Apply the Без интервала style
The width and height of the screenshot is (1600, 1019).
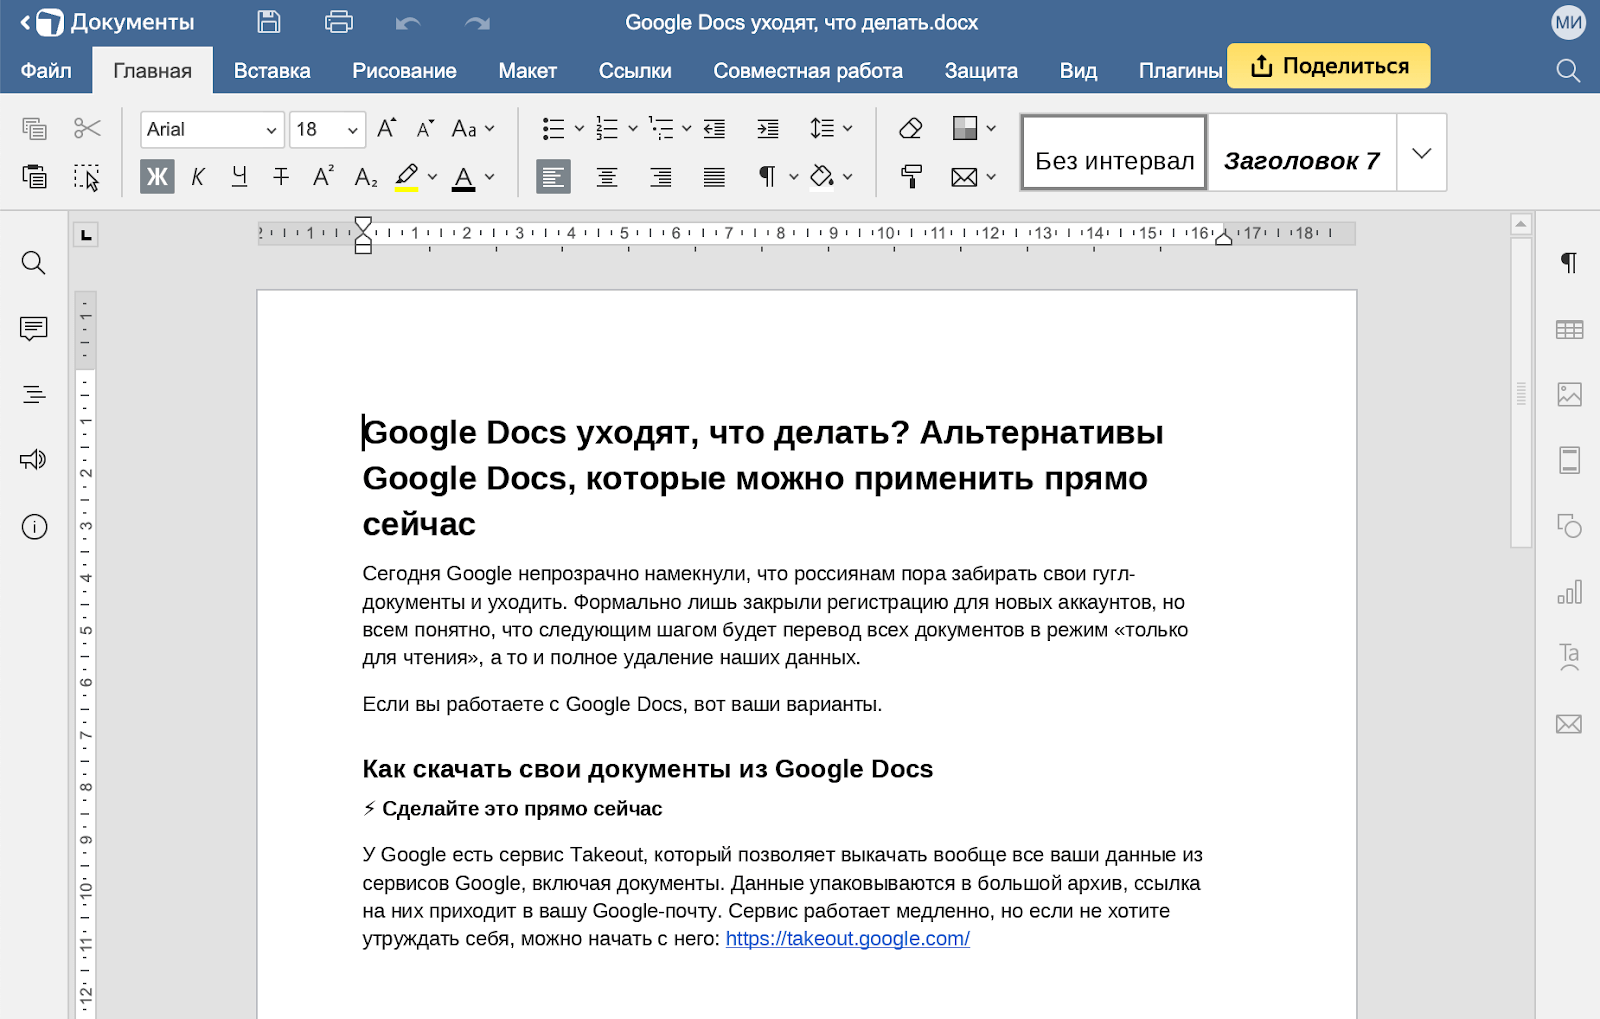coord(1114,152)
